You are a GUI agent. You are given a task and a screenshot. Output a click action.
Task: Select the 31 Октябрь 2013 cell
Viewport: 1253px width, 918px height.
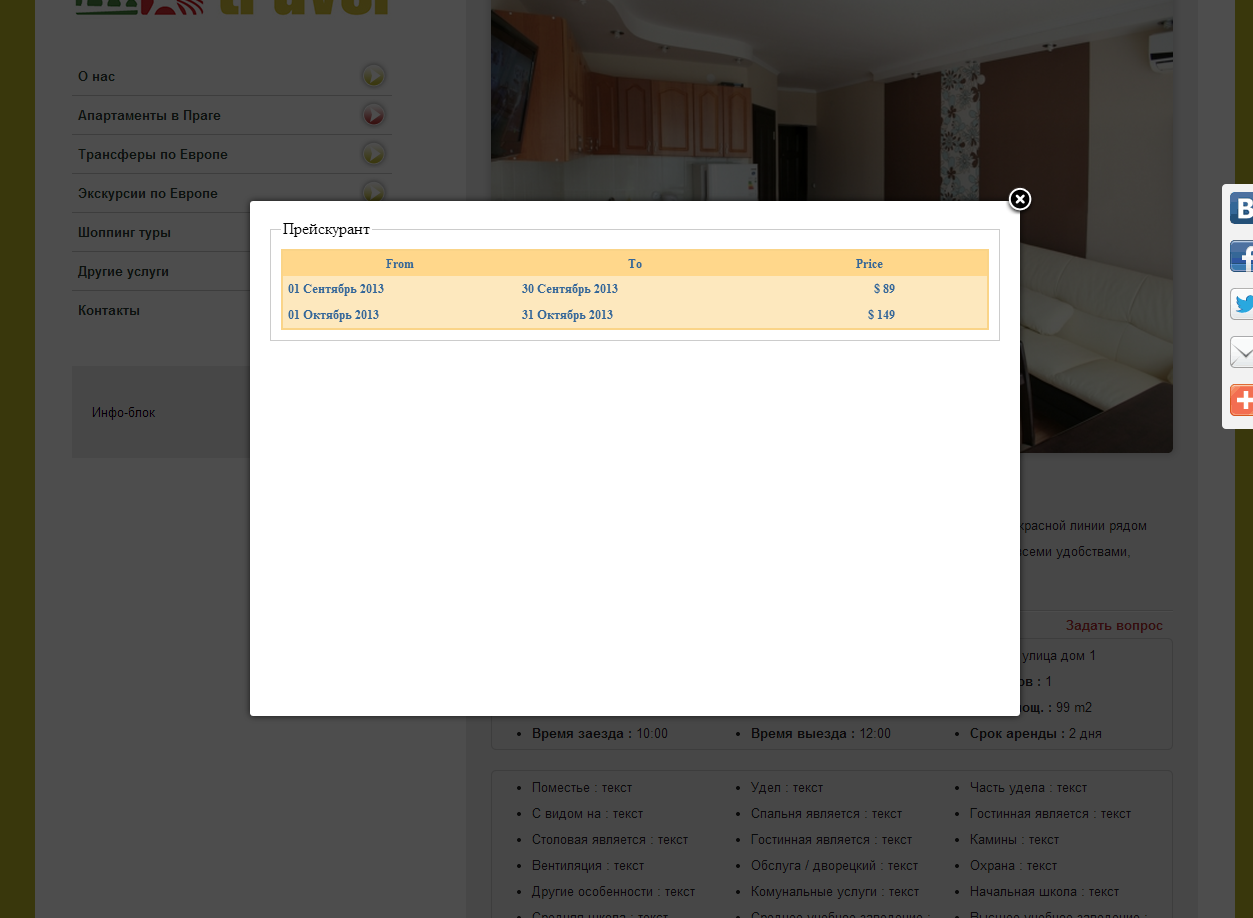(567, 315)
